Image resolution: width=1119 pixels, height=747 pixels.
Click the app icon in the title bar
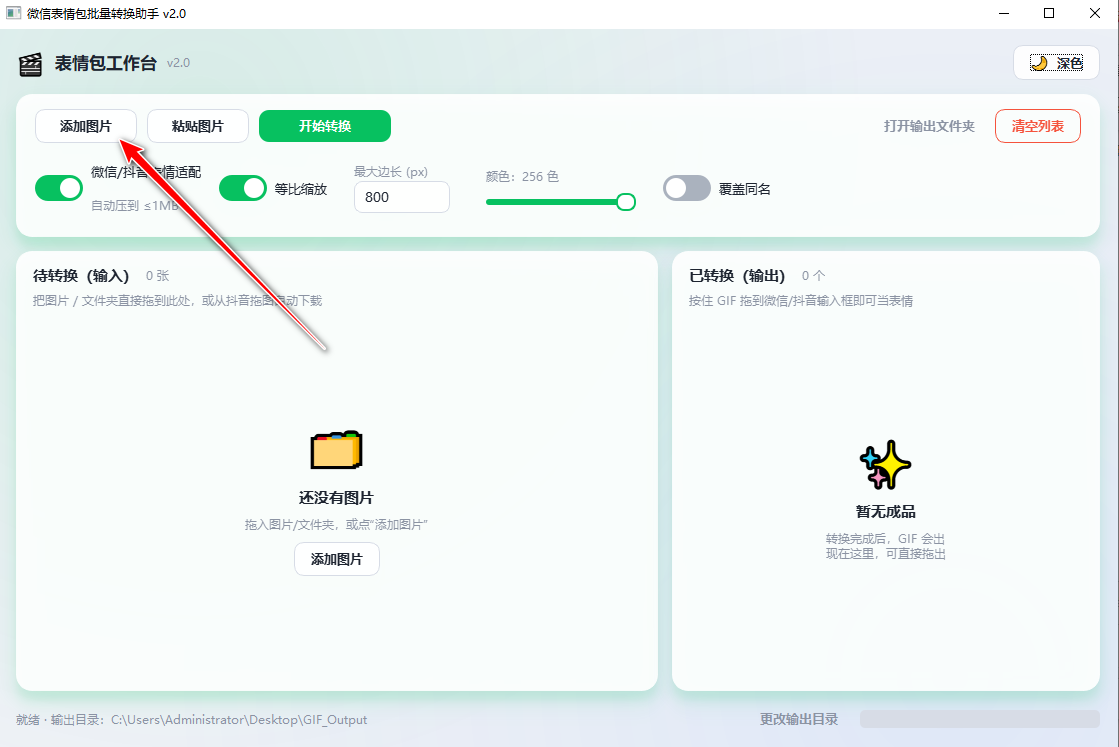click(x=14, y=13)
